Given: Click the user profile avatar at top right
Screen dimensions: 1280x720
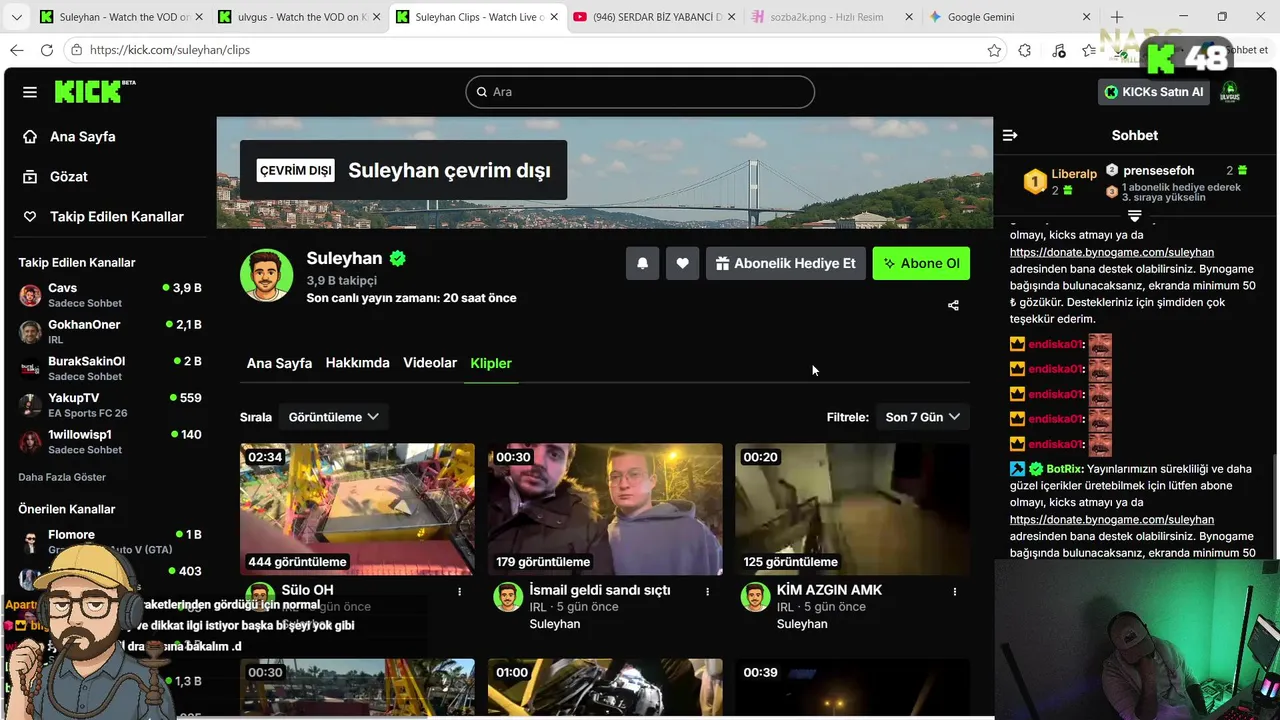Looking at the screenshot, I should pyautogui.click(x=1230, y=92).
